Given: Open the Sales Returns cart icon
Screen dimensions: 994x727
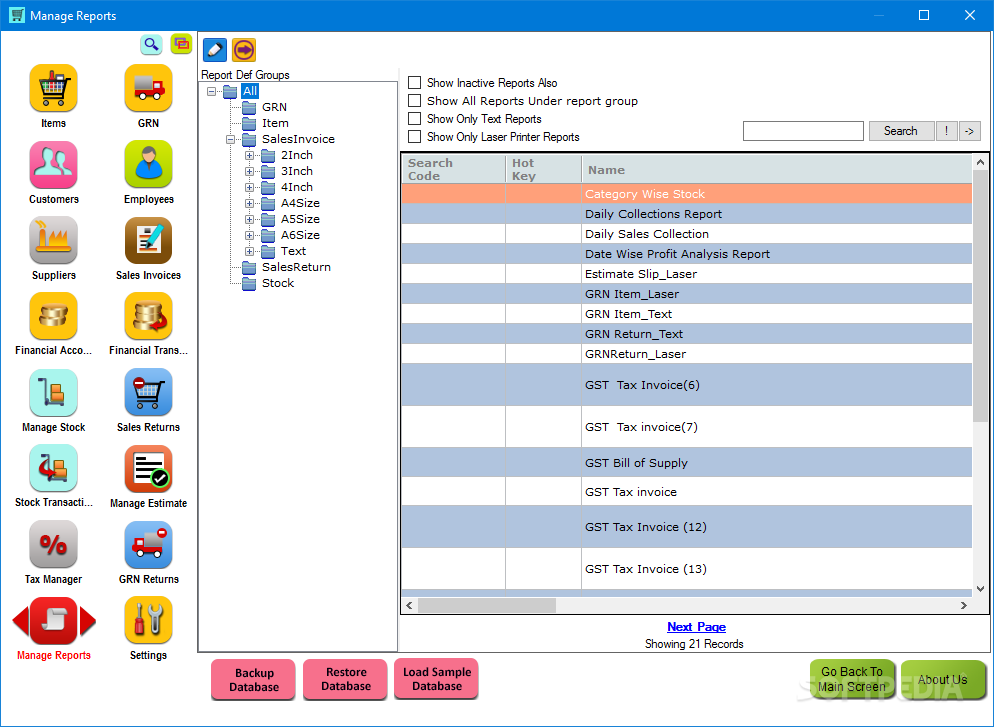Looking at the screenshot, I should tap(148, 392).
